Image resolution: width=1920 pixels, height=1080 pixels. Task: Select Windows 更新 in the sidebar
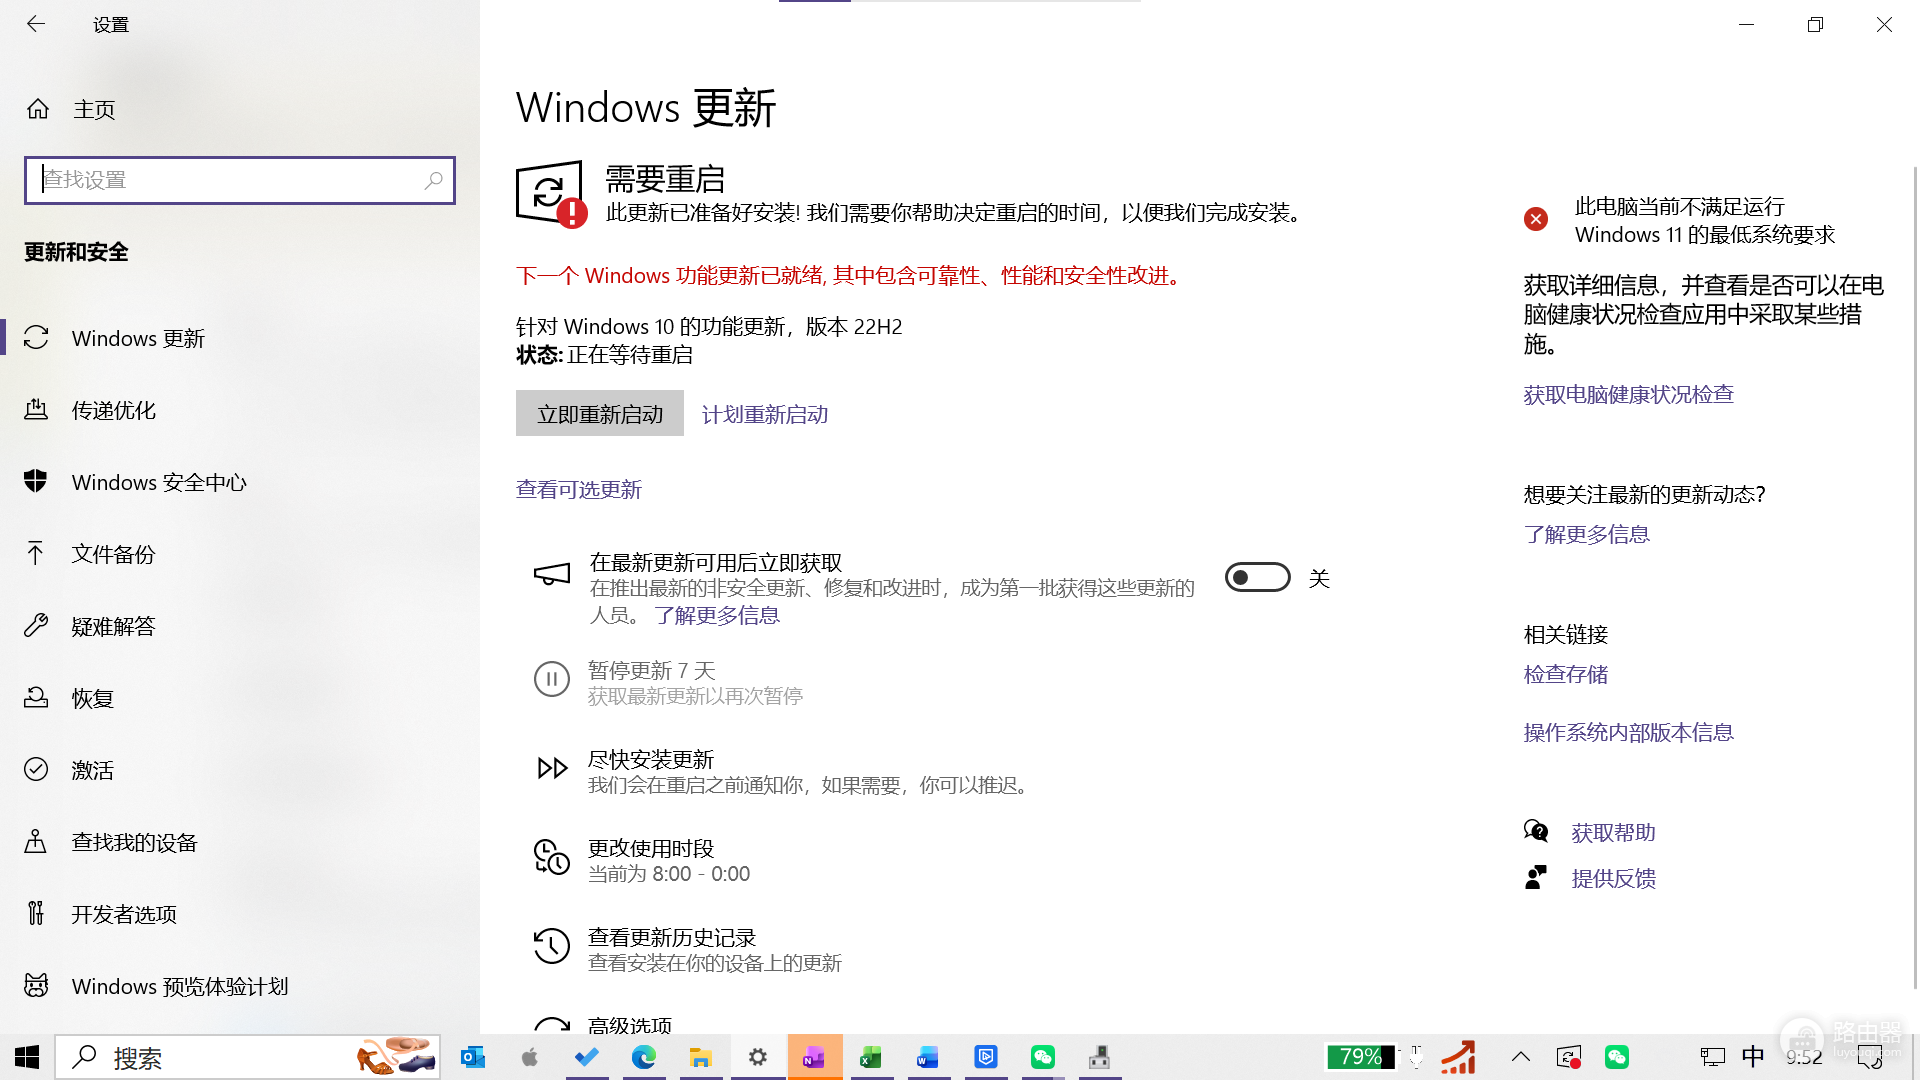[240, 338]
